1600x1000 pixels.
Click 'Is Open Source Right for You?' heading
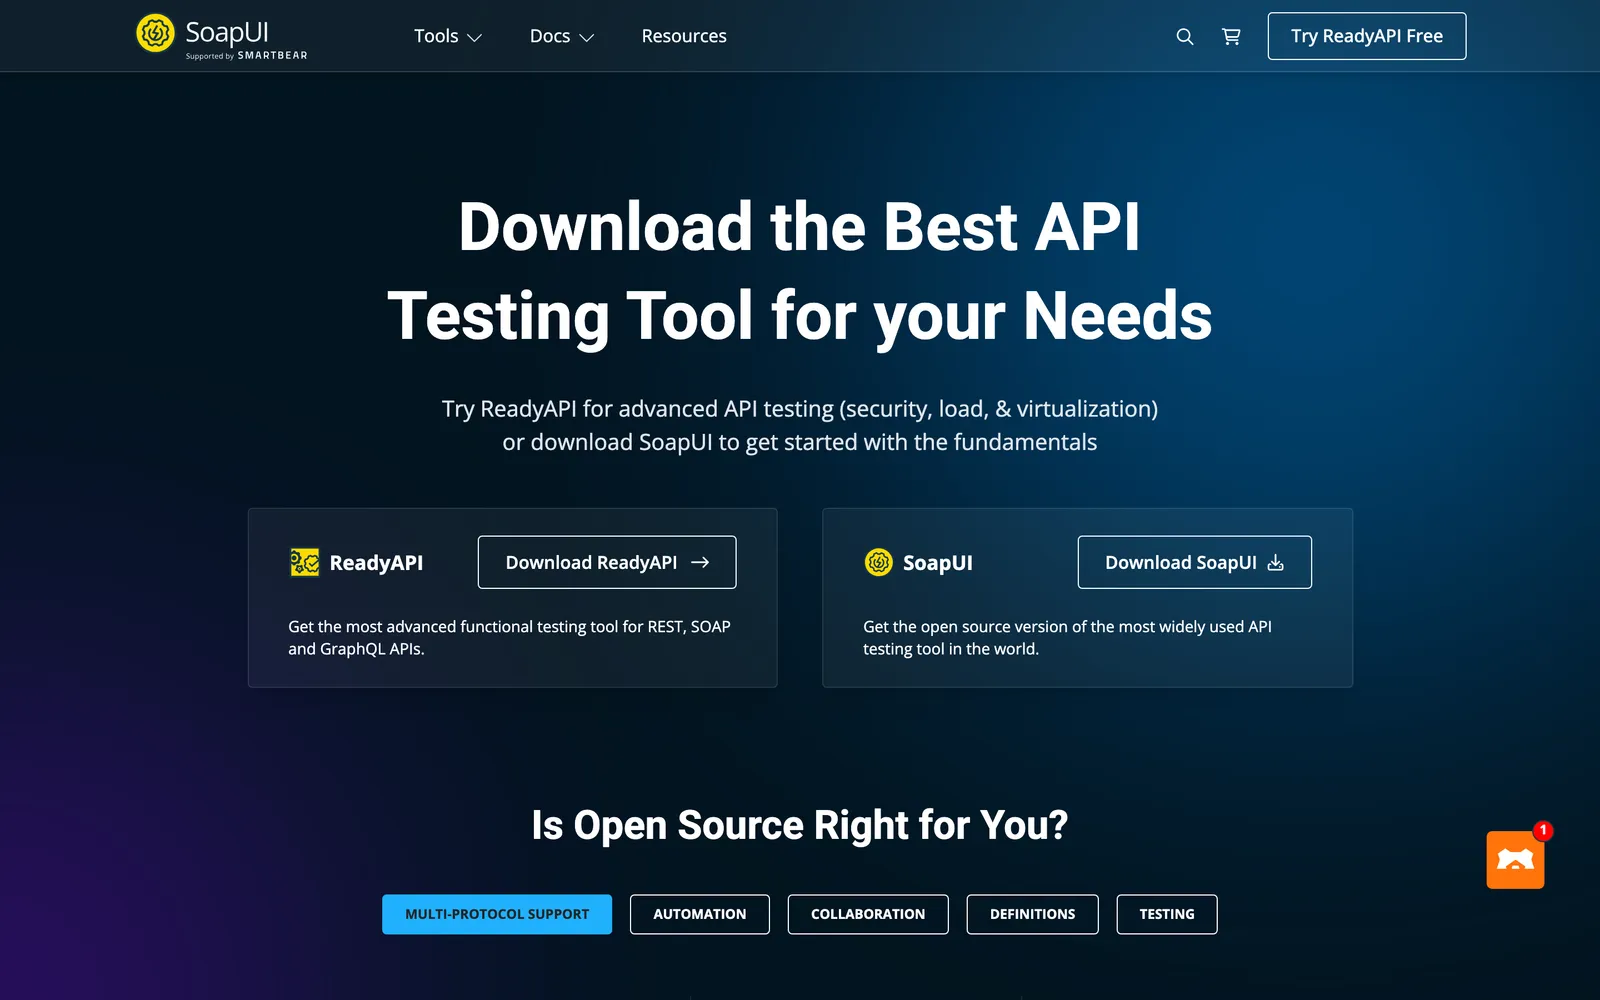(800, 826)
